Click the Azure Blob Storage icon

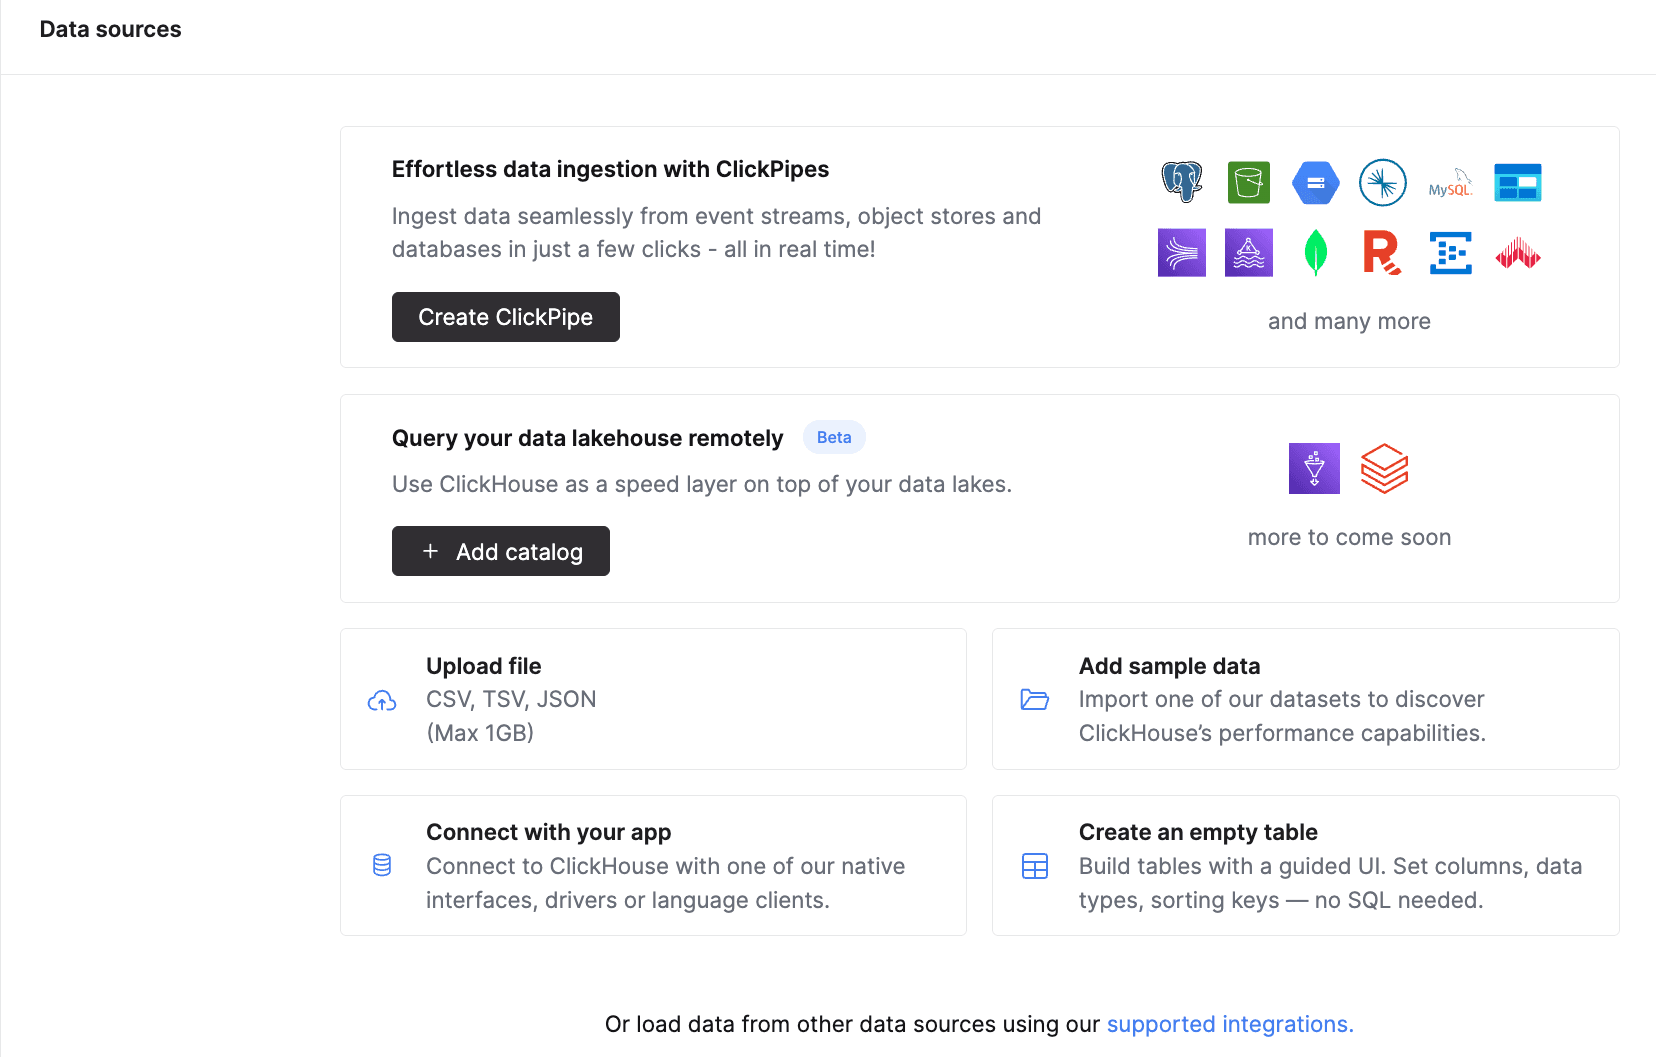[x=1517, y=182]
